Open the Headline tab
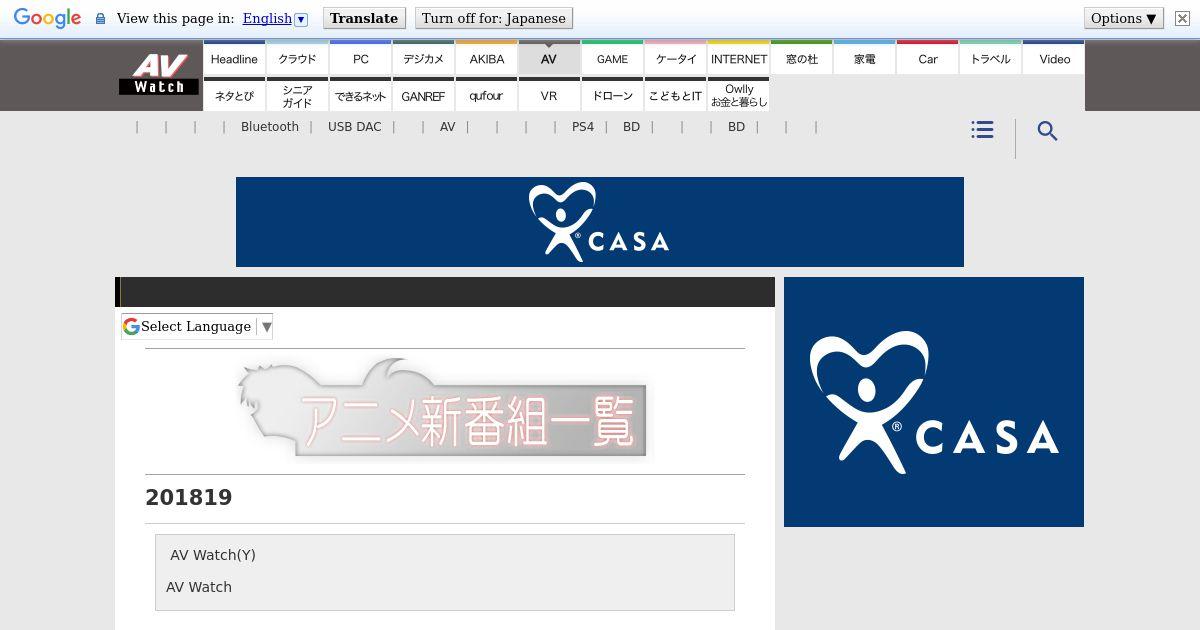The image size is (1200, 630). click(234, 58)
